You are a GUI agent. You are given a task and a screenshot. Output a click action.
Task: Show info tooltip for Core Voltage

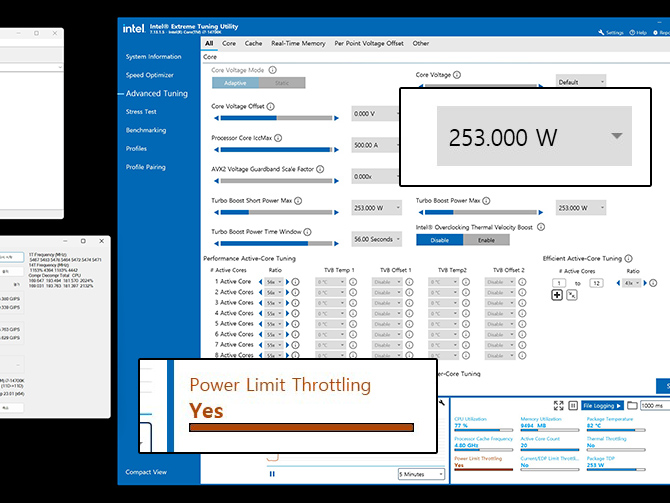coord(457,75)
